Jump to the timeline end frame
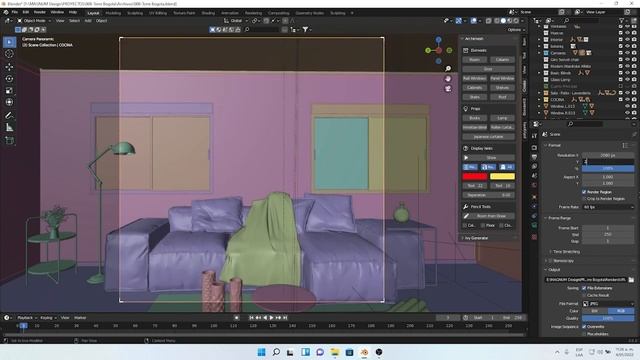The width and height of the screenshot is (640, 360). pyautogui.click(x=285, y=318)
